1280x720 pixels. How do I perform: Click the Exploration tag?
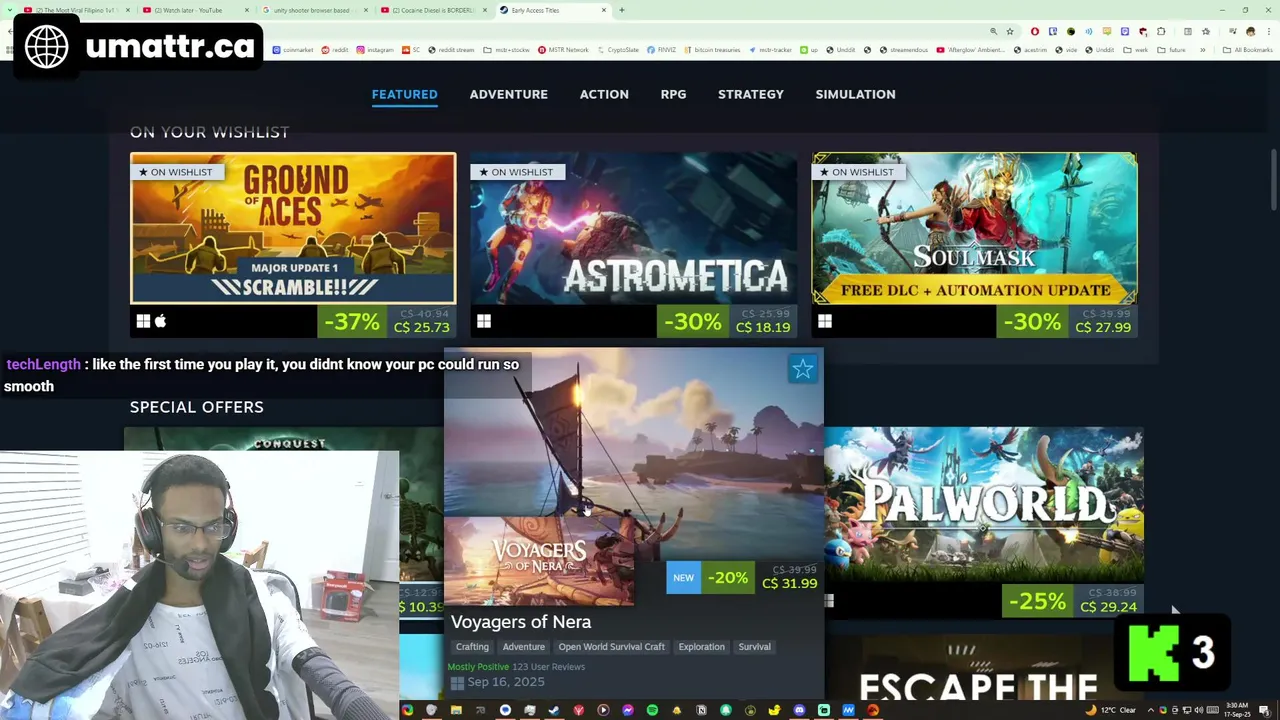[701, 647]
